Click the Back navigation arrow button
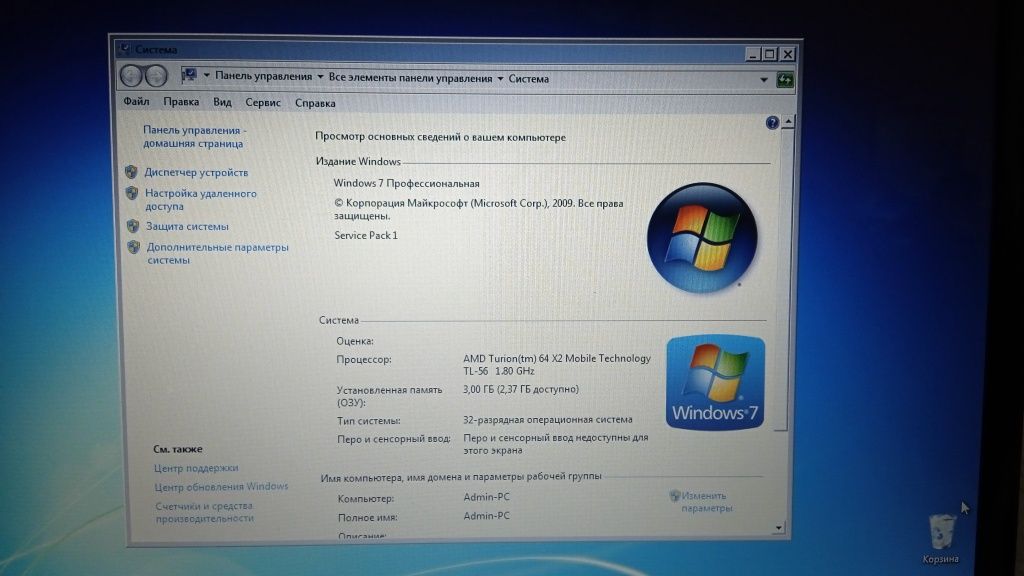 (x=131, y=76)
